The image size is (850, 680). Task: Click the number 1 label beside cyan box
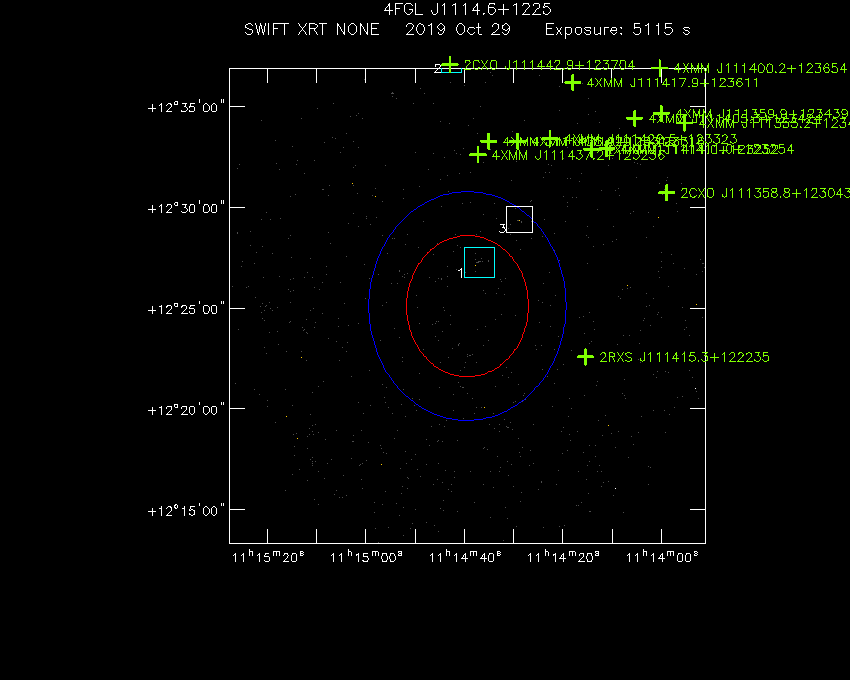[x=461, y=273]
